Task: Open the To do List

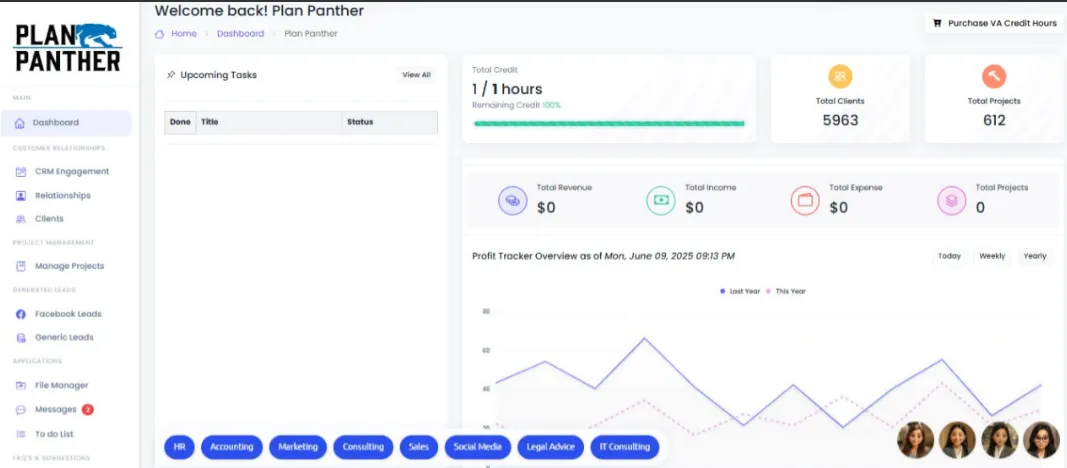Action: (x=54, y=434)
